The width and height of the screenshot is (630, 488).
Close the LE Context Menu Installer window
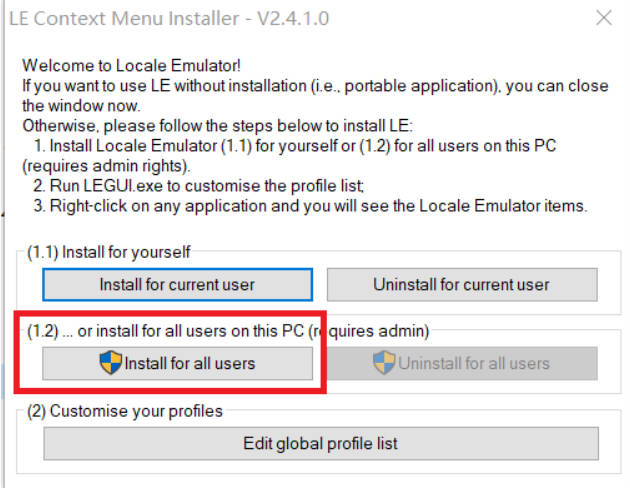pos(603,17)
